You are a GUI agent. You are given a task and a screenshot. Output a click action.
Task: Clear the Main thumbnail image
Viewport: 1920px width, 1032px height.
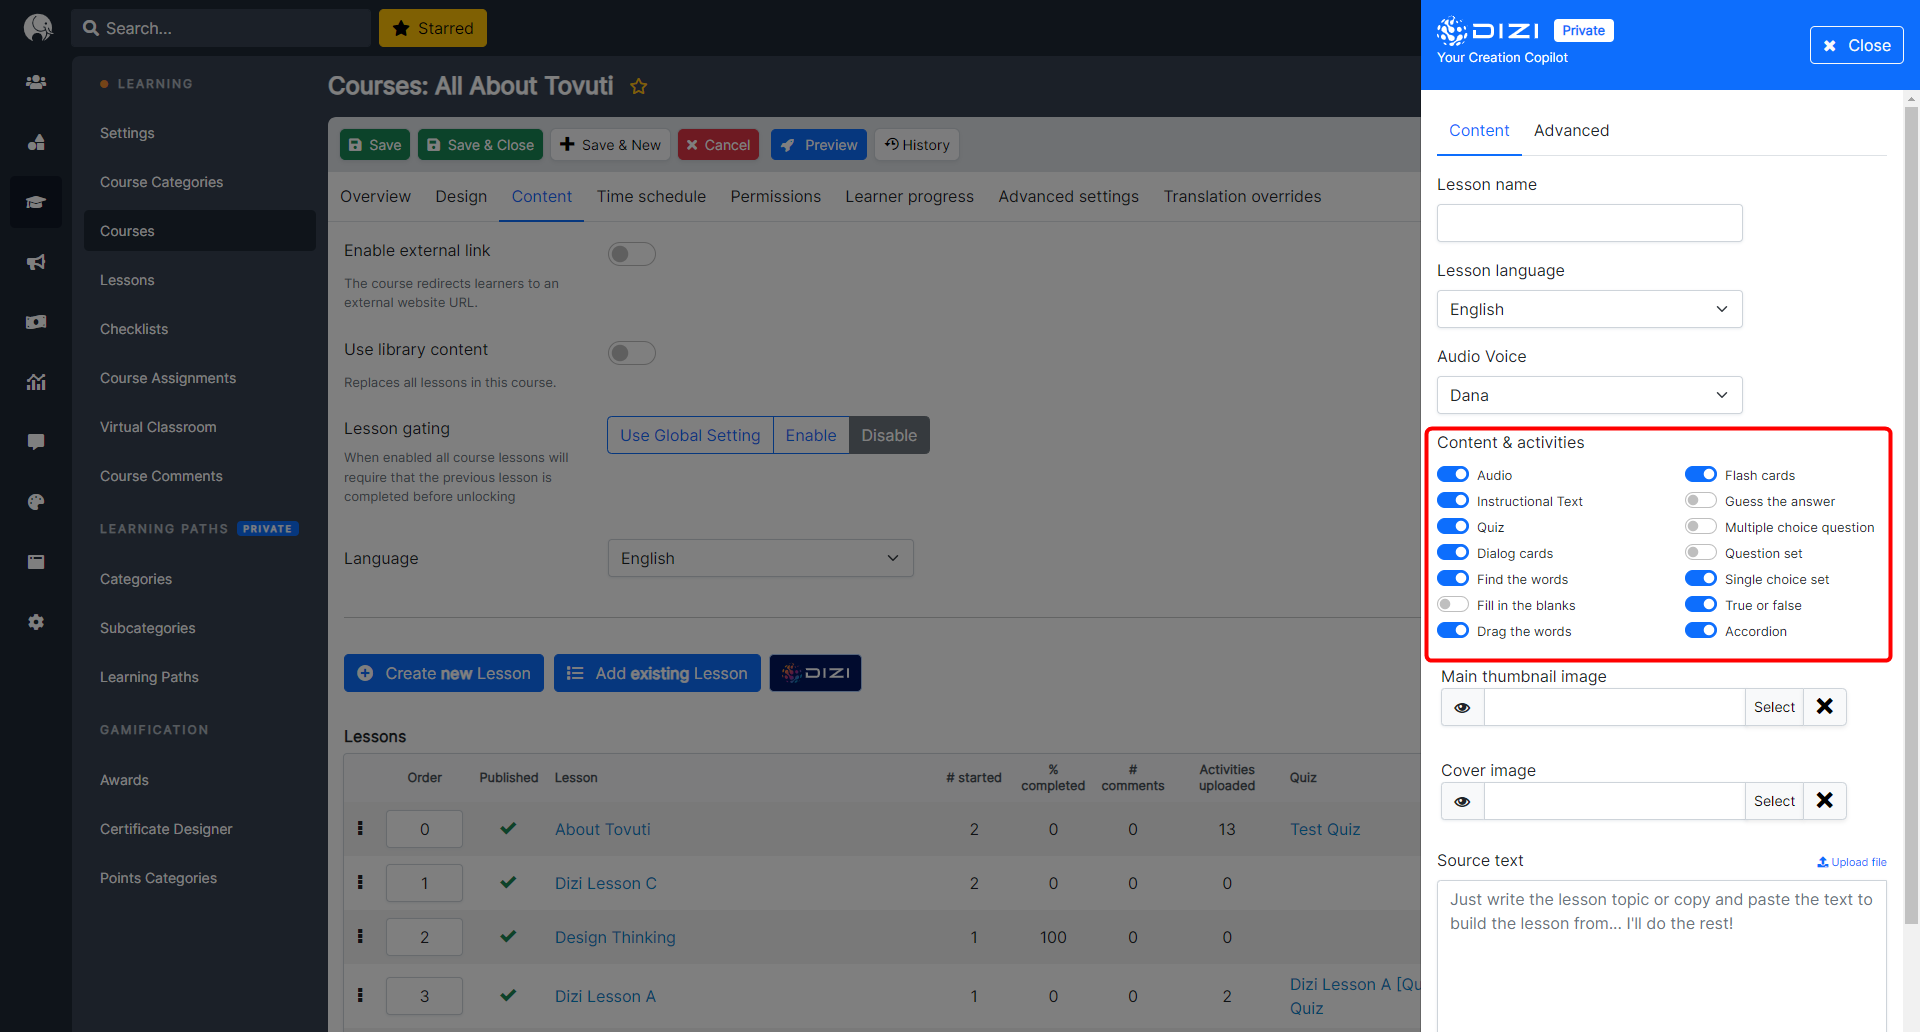click(1825, 707)
